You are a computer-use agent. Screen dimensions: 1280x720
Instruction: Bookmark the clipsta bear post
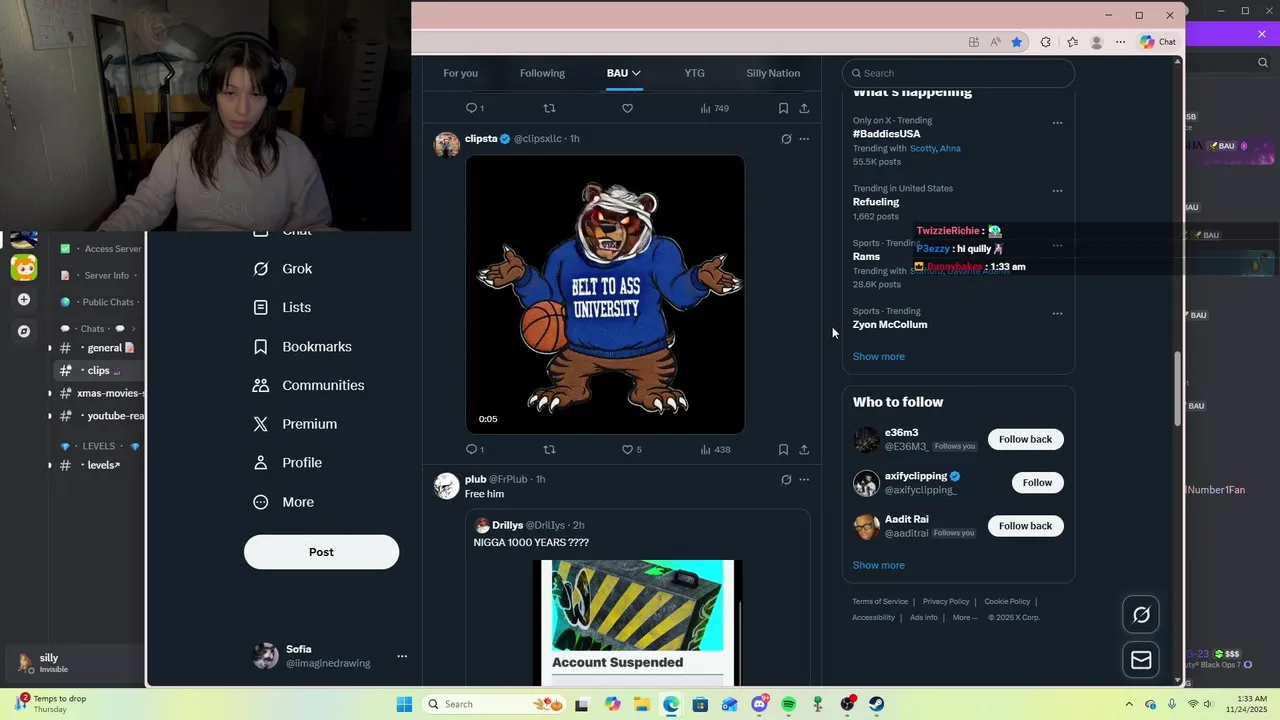coord(783,450)
